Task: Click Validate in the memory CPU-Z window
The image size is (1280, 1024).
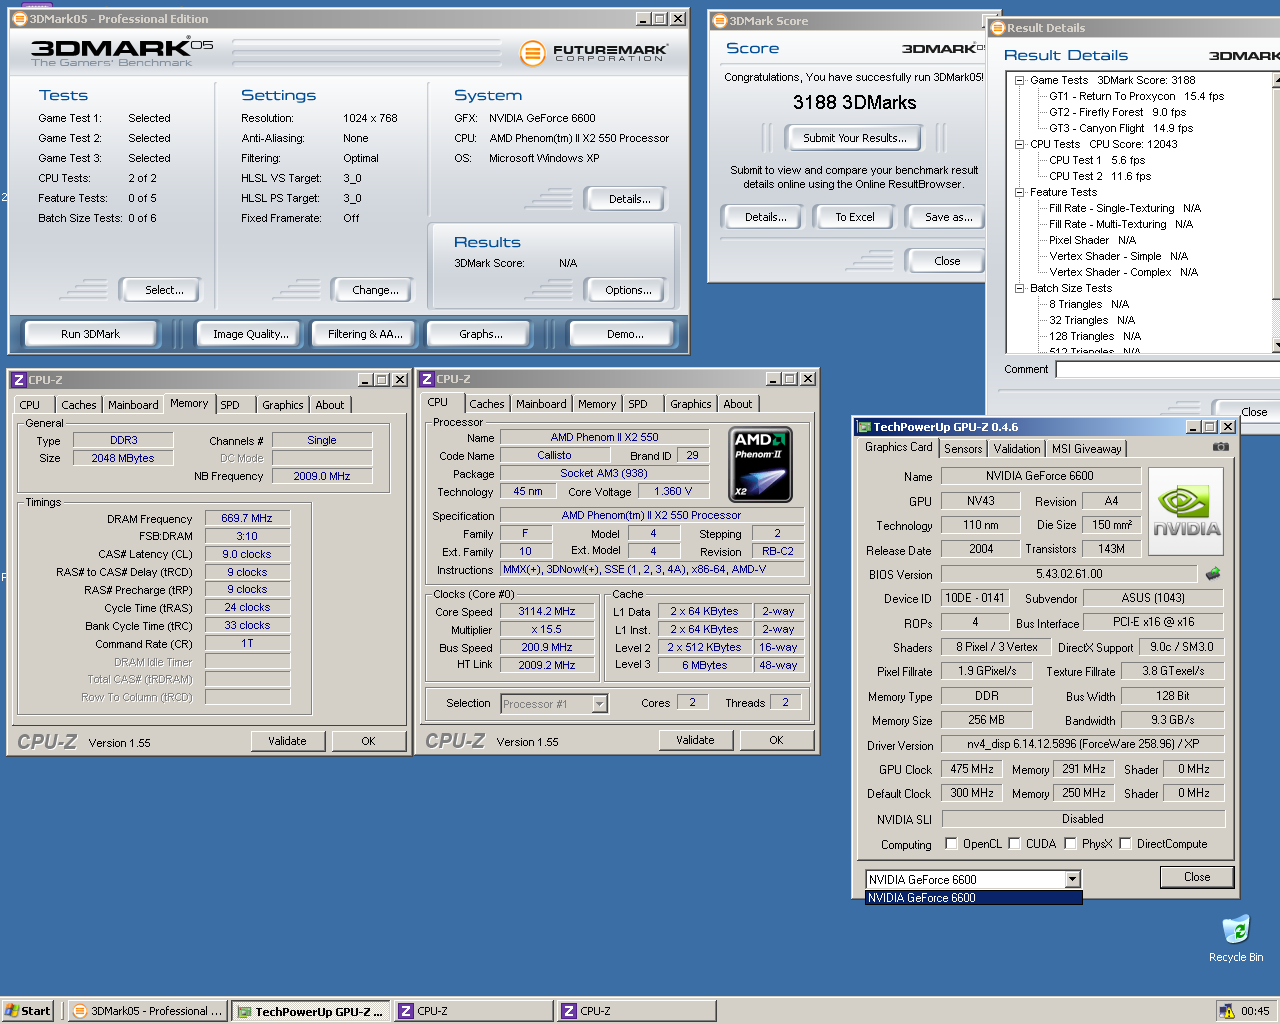Action: pos(287,741)
